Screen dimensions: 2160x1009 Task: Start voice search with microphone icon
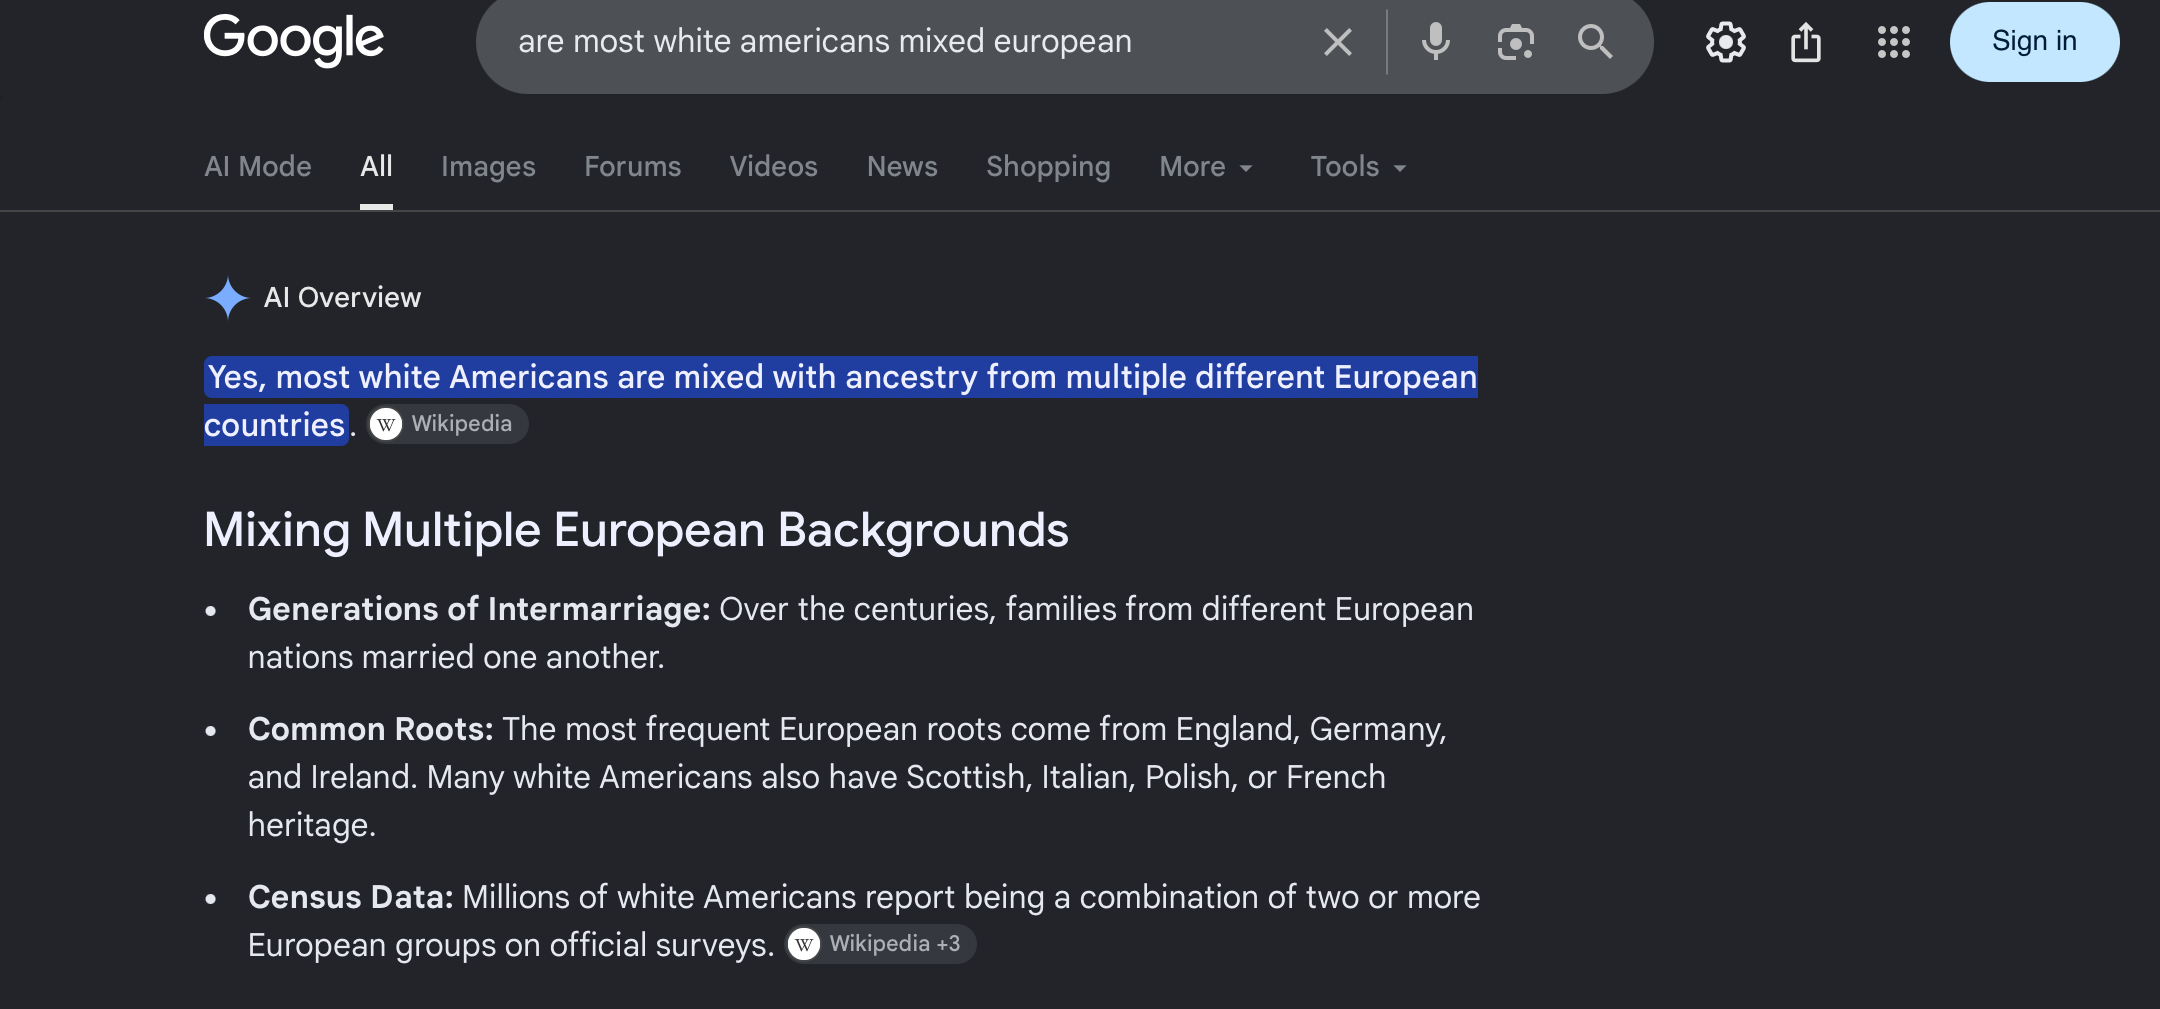pos(1435,42)
